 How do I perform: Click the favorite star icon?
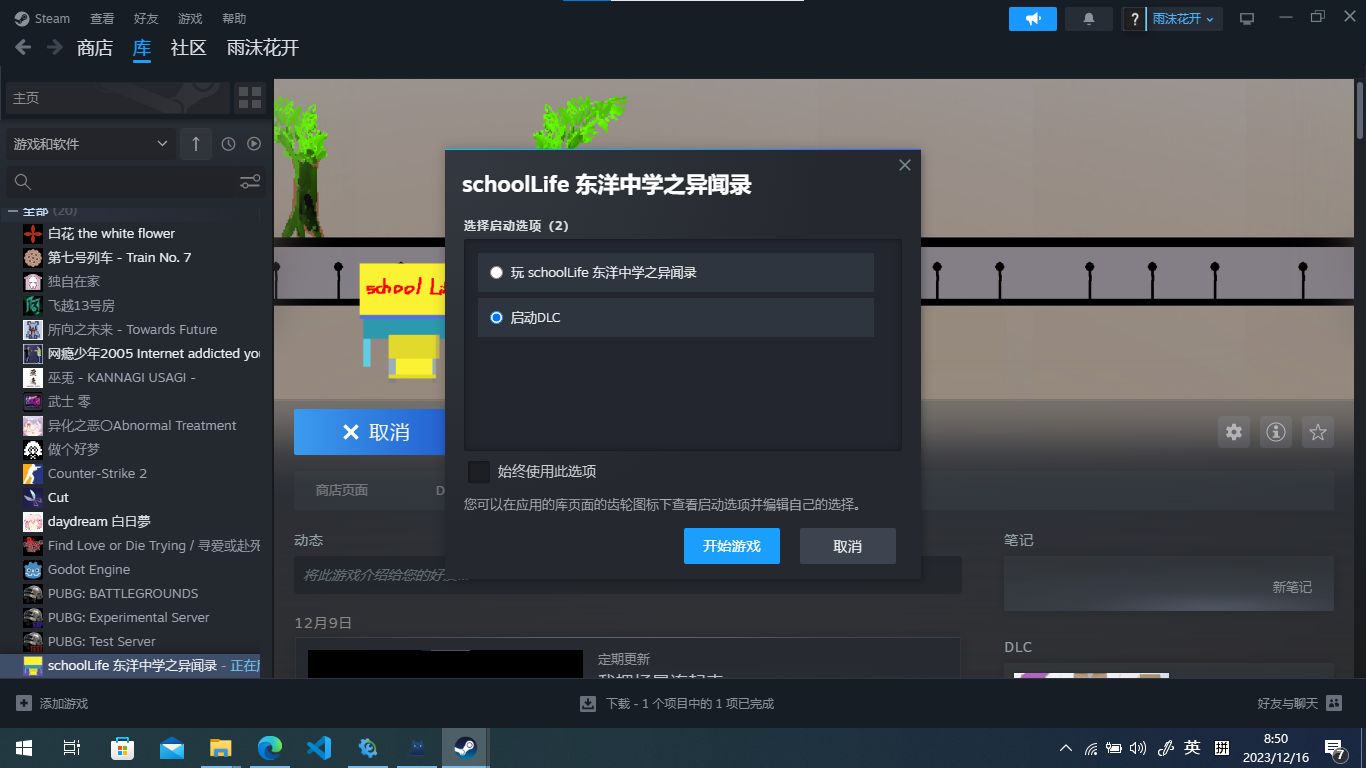click(1318, 432)
